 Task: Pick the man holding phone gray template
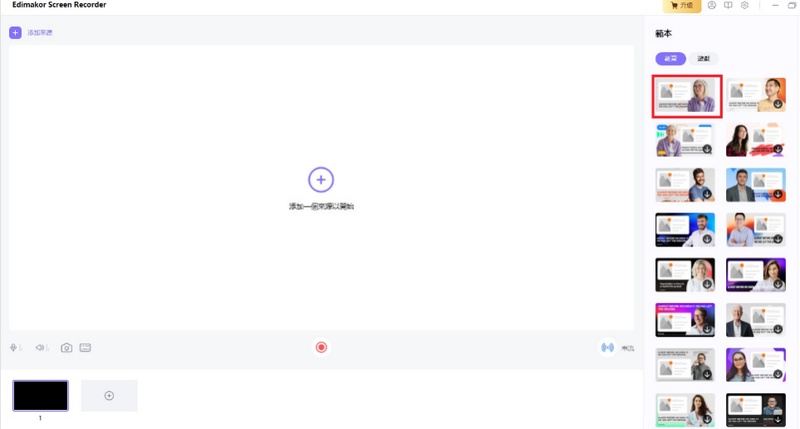click(685, 365)
